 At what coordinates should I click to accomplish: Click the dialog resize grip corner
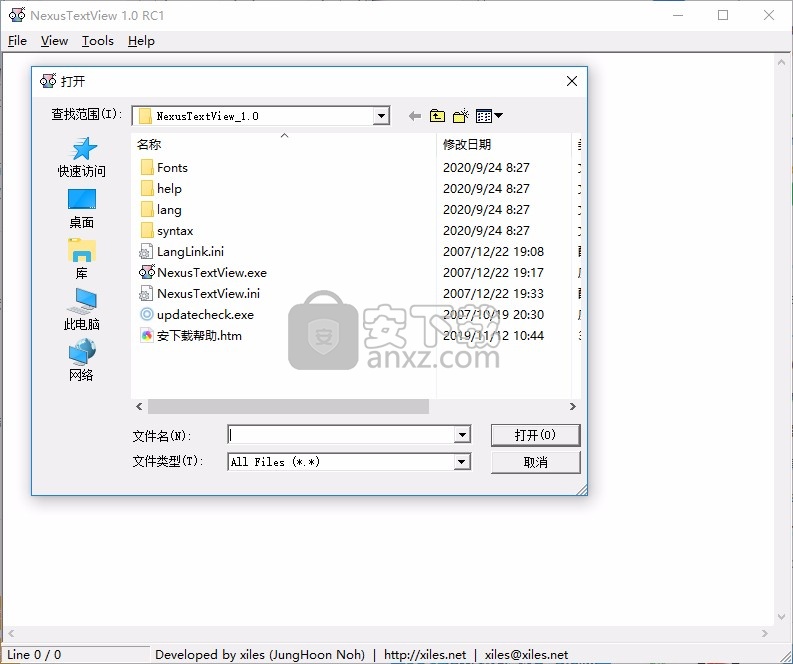[x=582, y=489]
